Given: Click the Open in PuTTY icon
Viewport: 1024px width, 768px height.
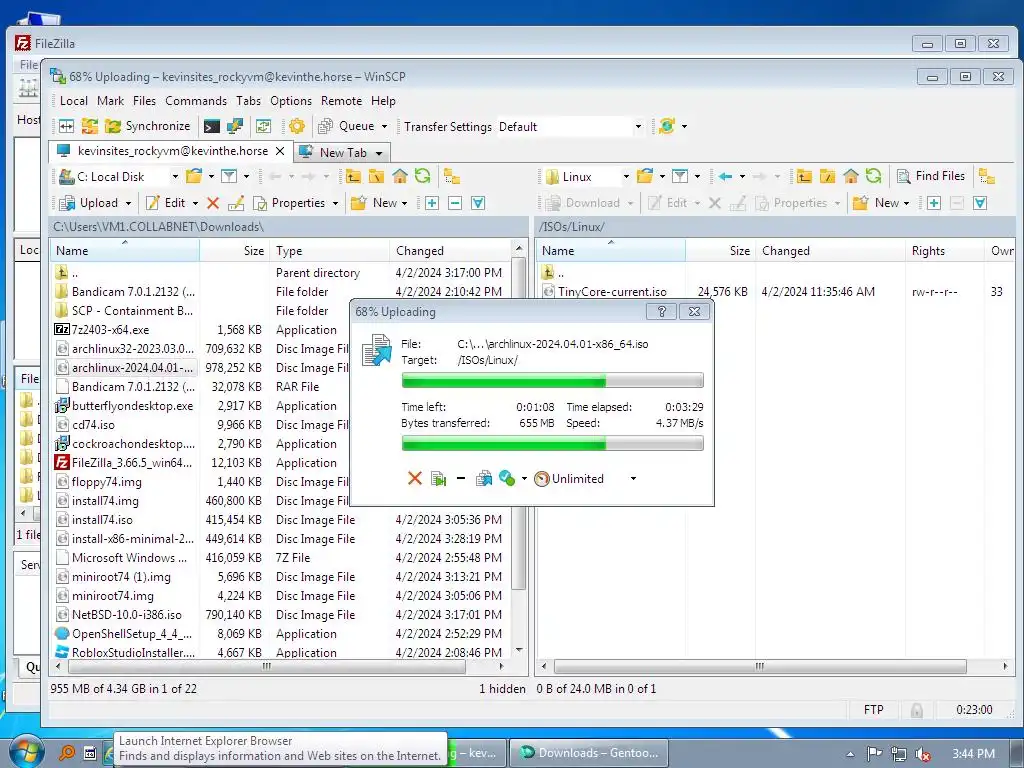Looking at the screenshot, I should [234, 126].
